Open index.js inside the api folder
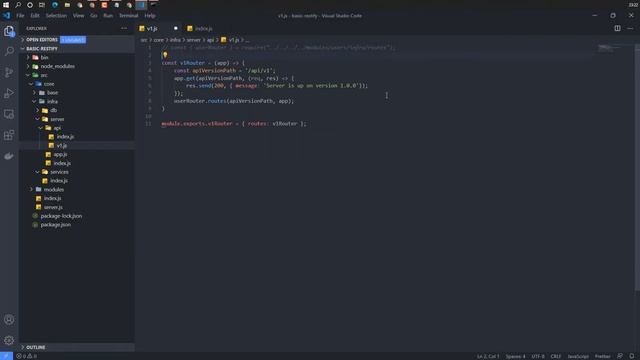 (x=65, y=137)
